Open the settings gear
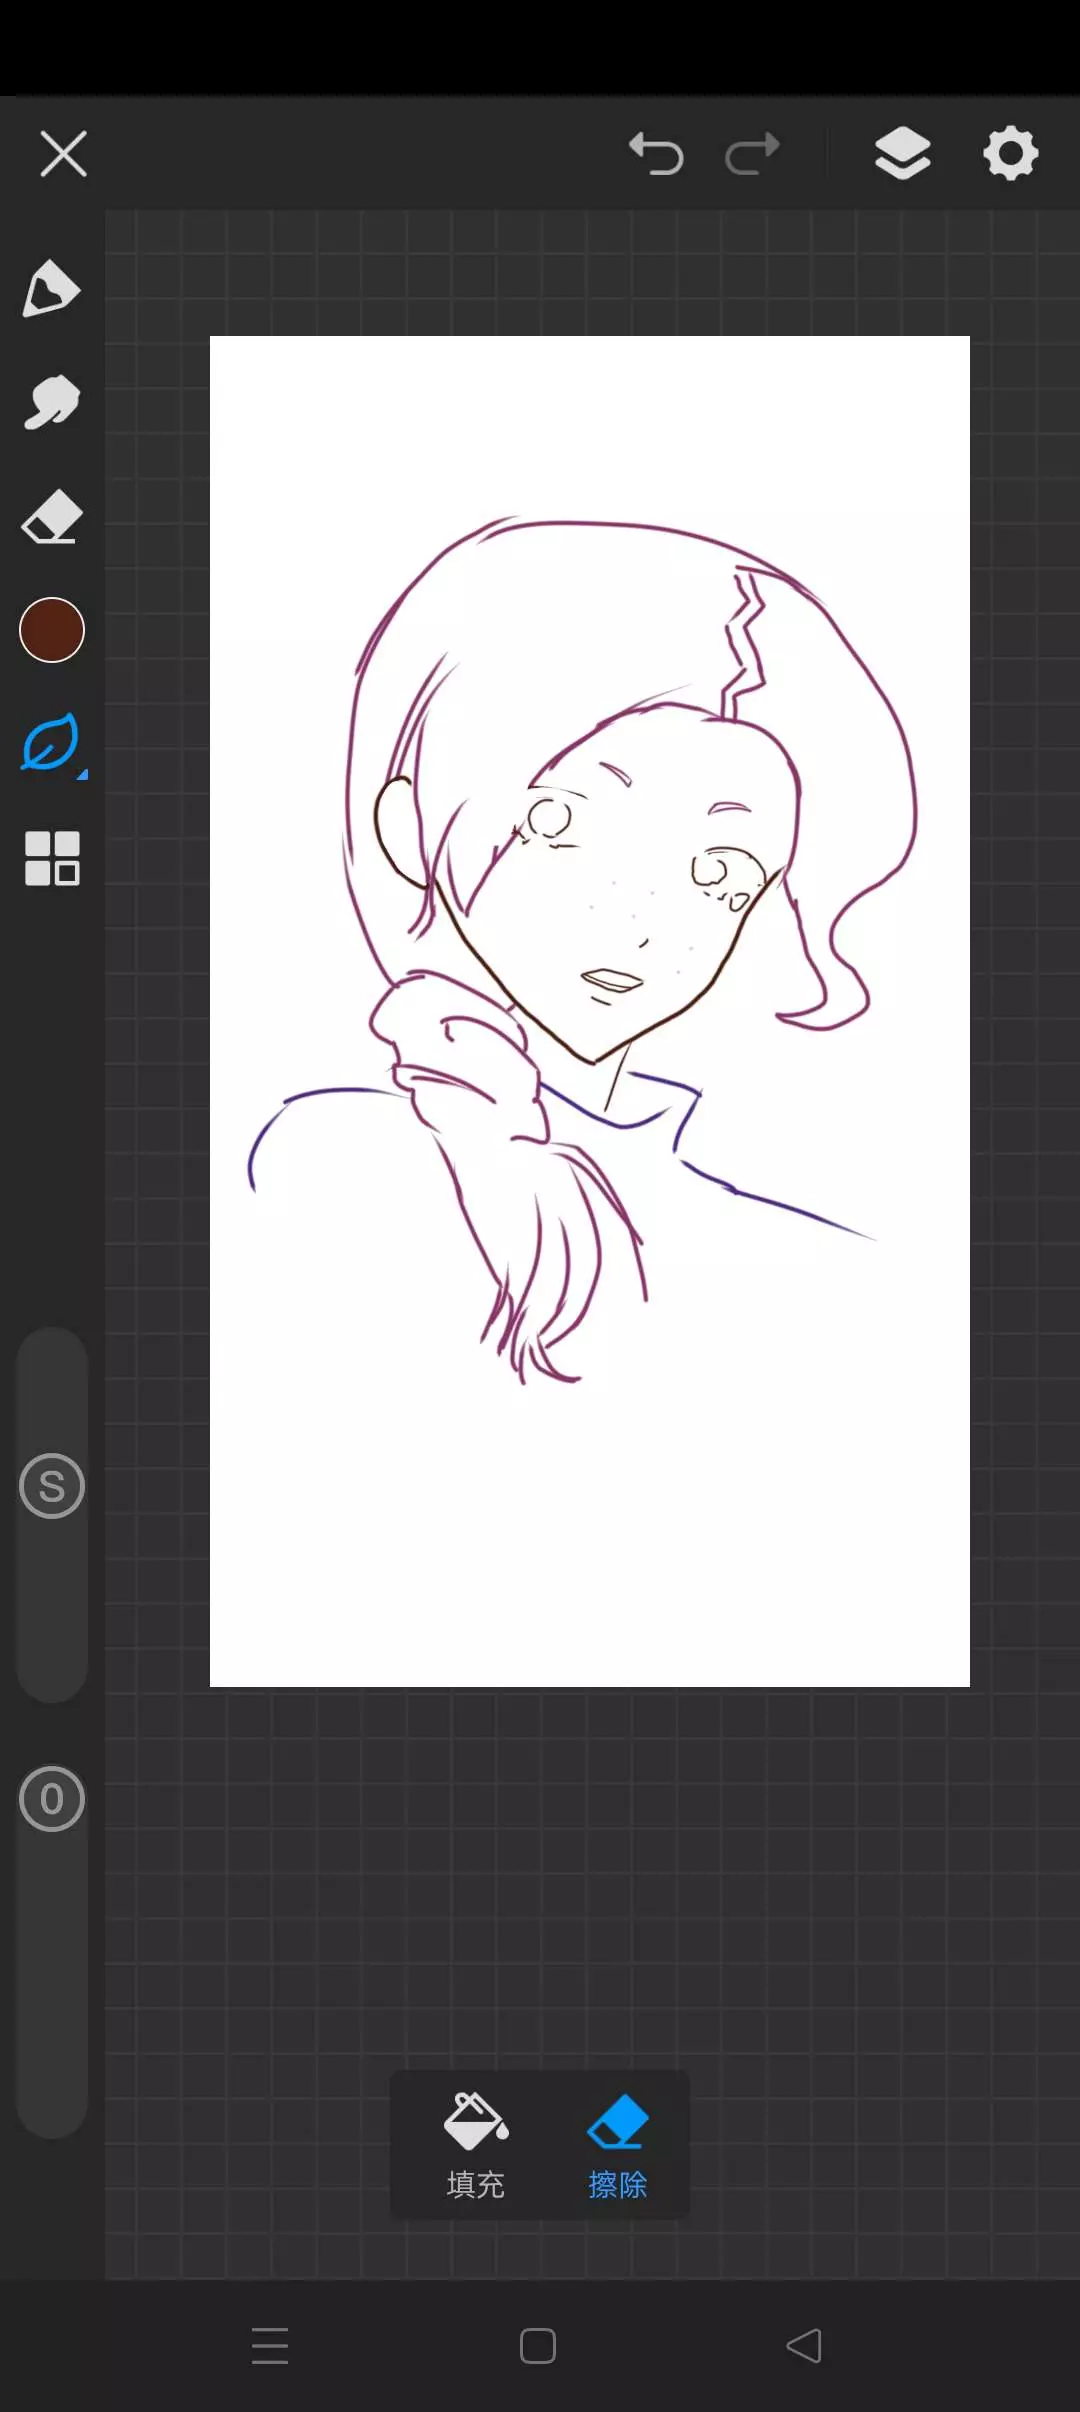Viewport: 1080px width, 2412px height. click(1010, 153)
